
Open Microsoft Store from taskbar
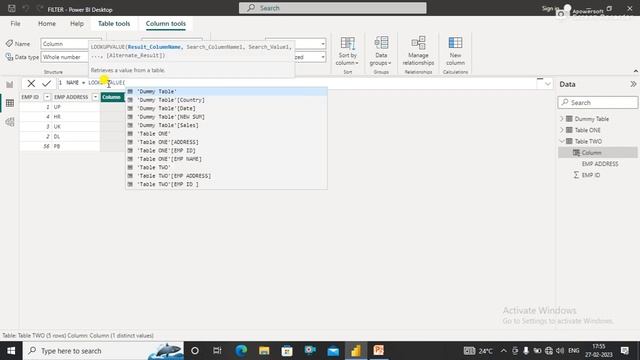click(287, 351)
